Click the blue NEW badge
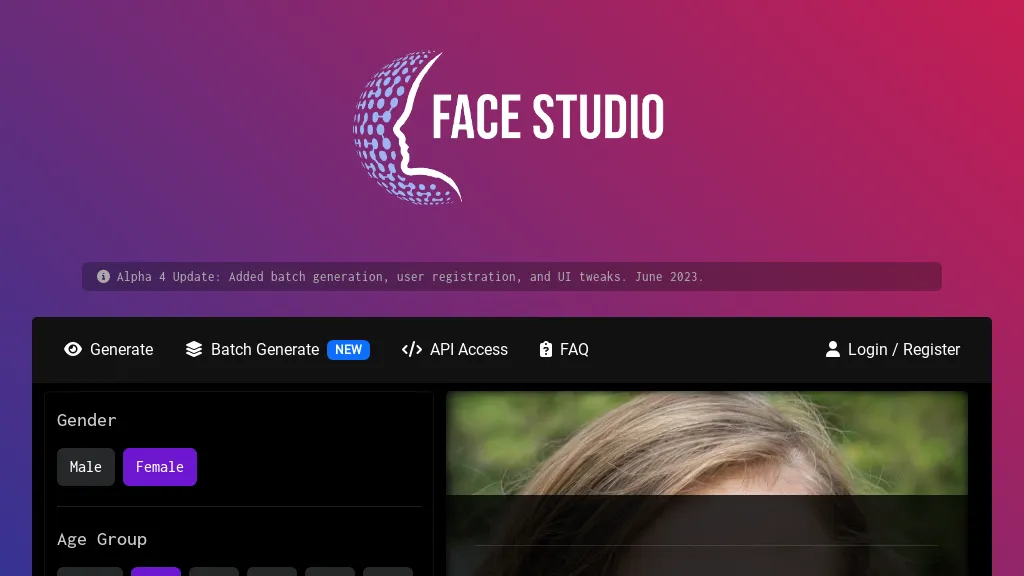 348,350
